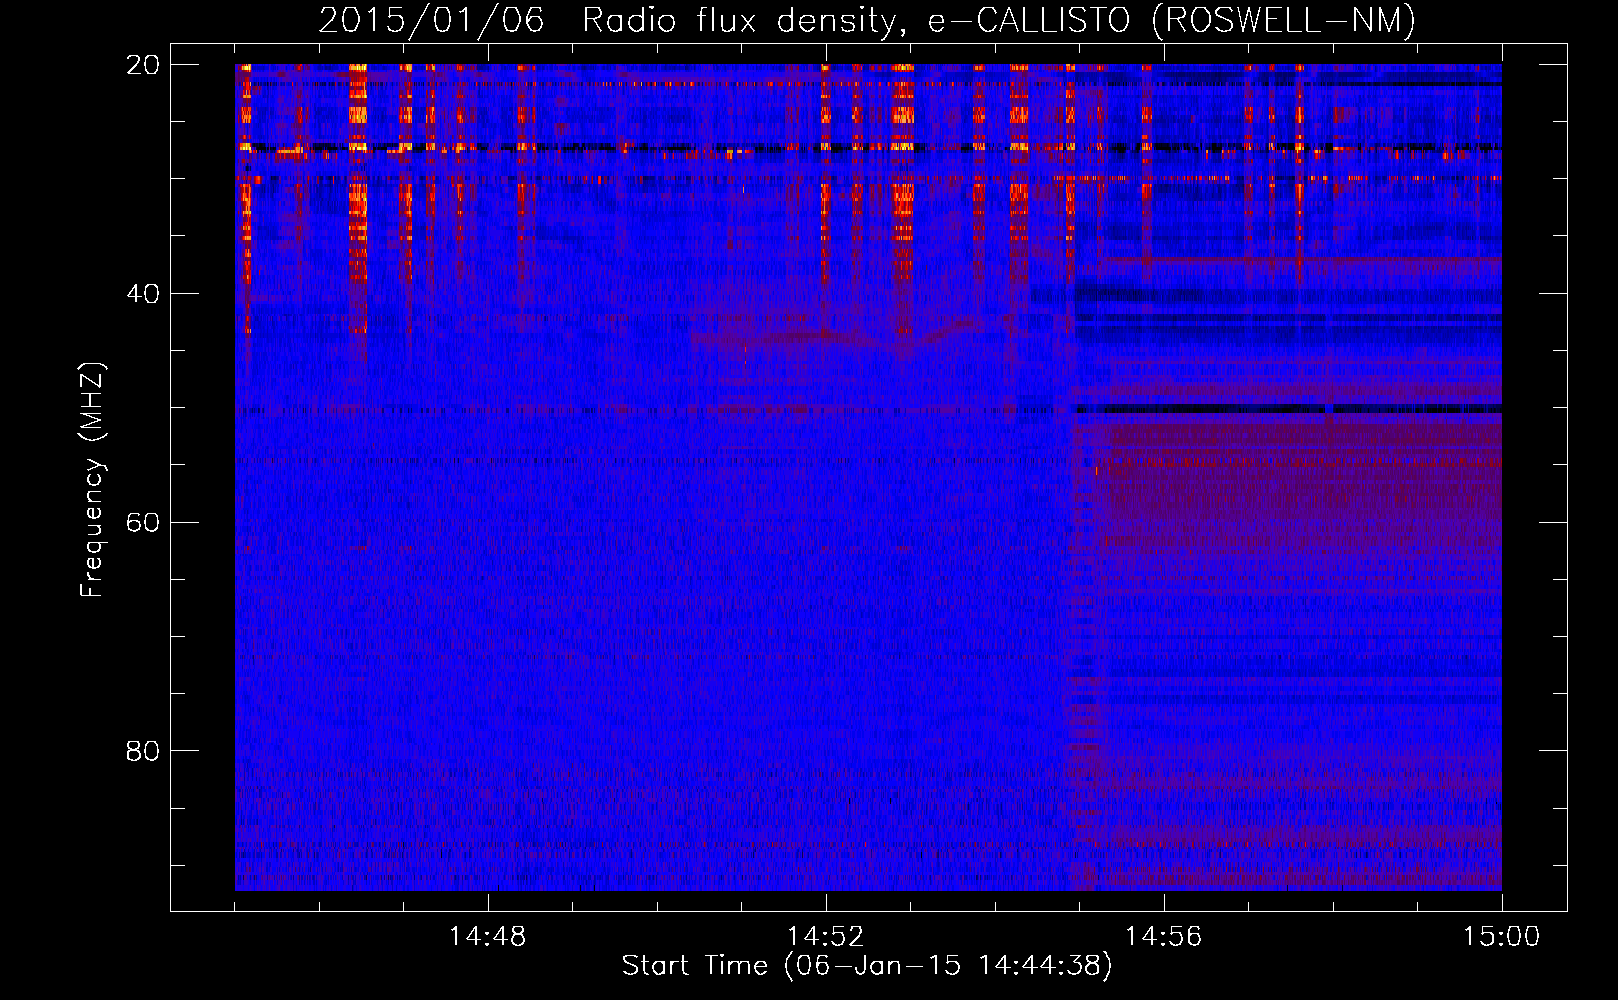This screenshot has height=1000, width=1618.
Task: Click the 'Start Time (06-Jan-15 14:44:38)' axis label
Action: tap(867, 966)
